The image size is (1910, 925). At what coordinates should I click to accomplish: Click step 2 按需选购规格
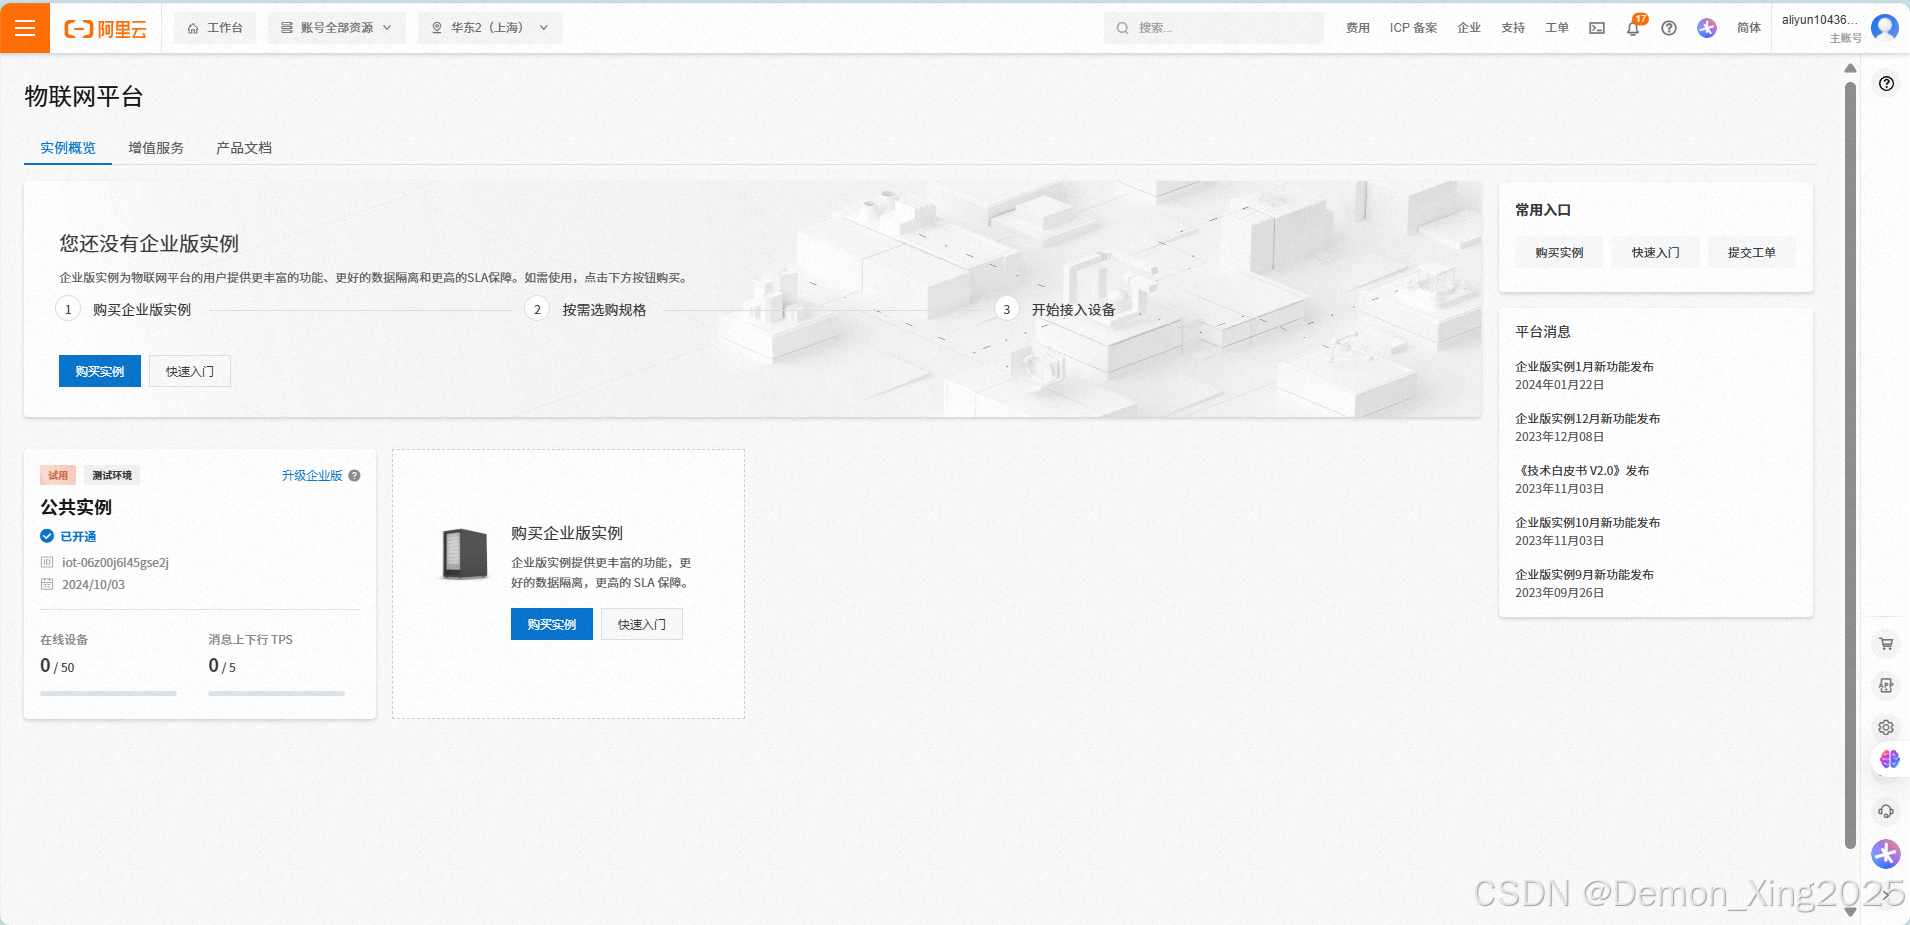point(587,310)
